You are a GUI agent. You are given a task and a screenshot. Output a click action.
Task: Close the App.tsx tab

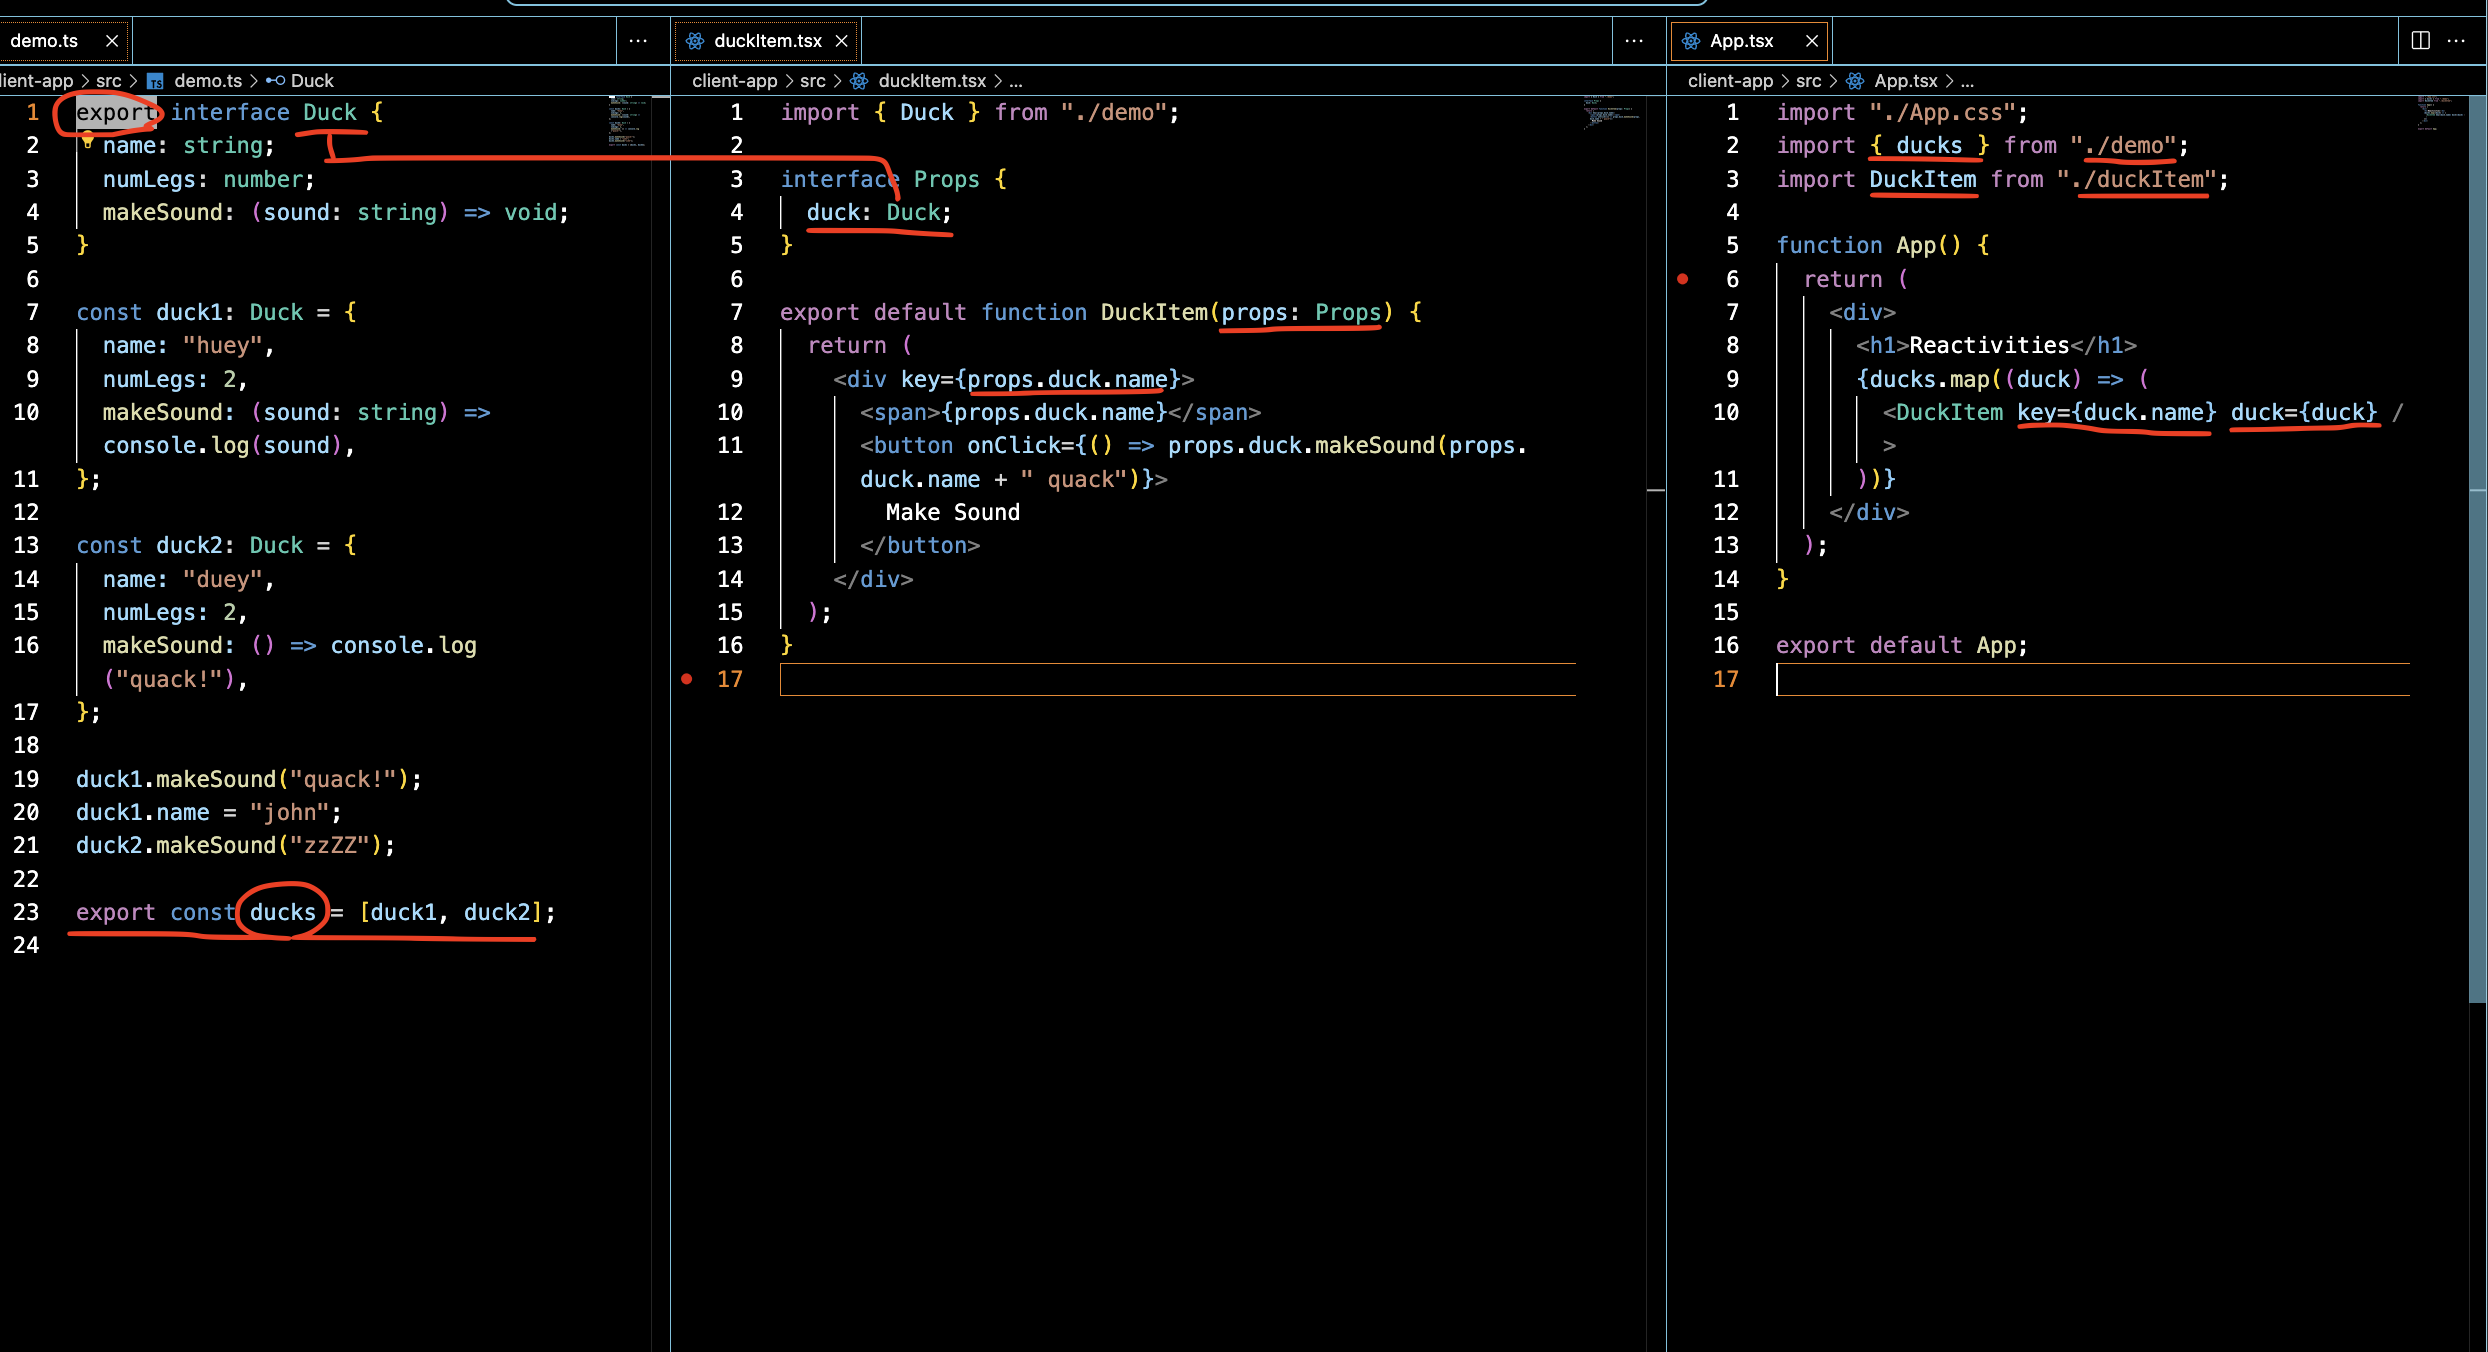[1812, 41]
